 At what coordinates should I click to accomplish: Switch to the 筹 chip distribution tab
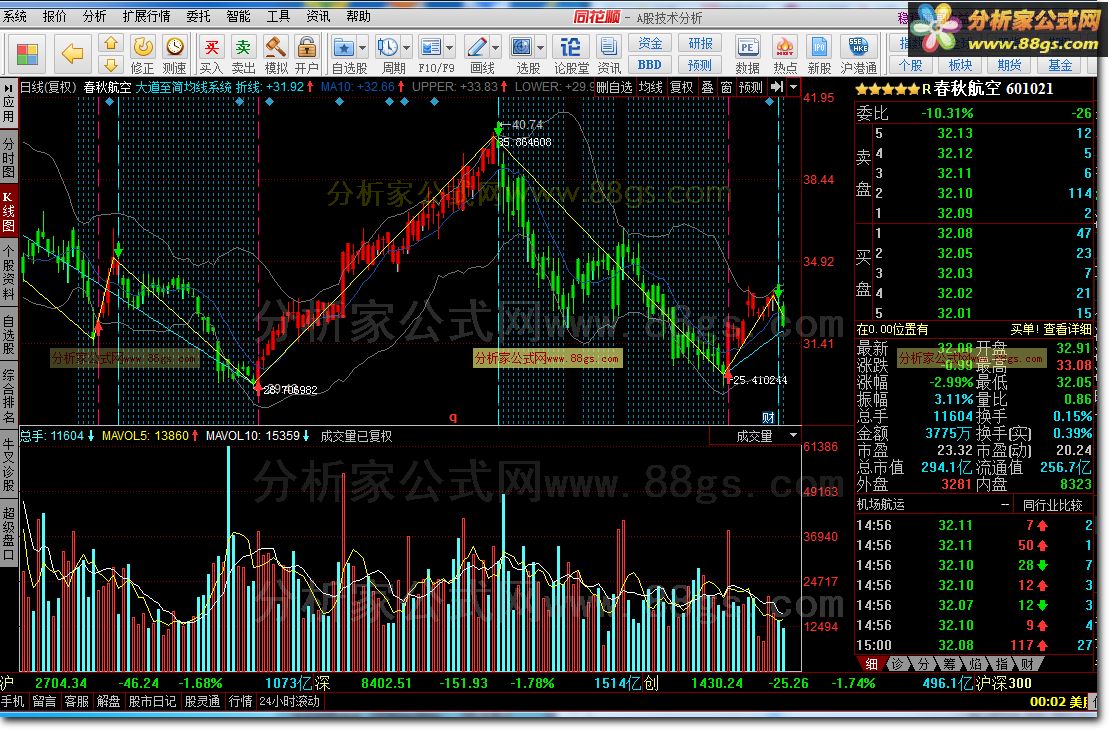(x=949, y=664)
